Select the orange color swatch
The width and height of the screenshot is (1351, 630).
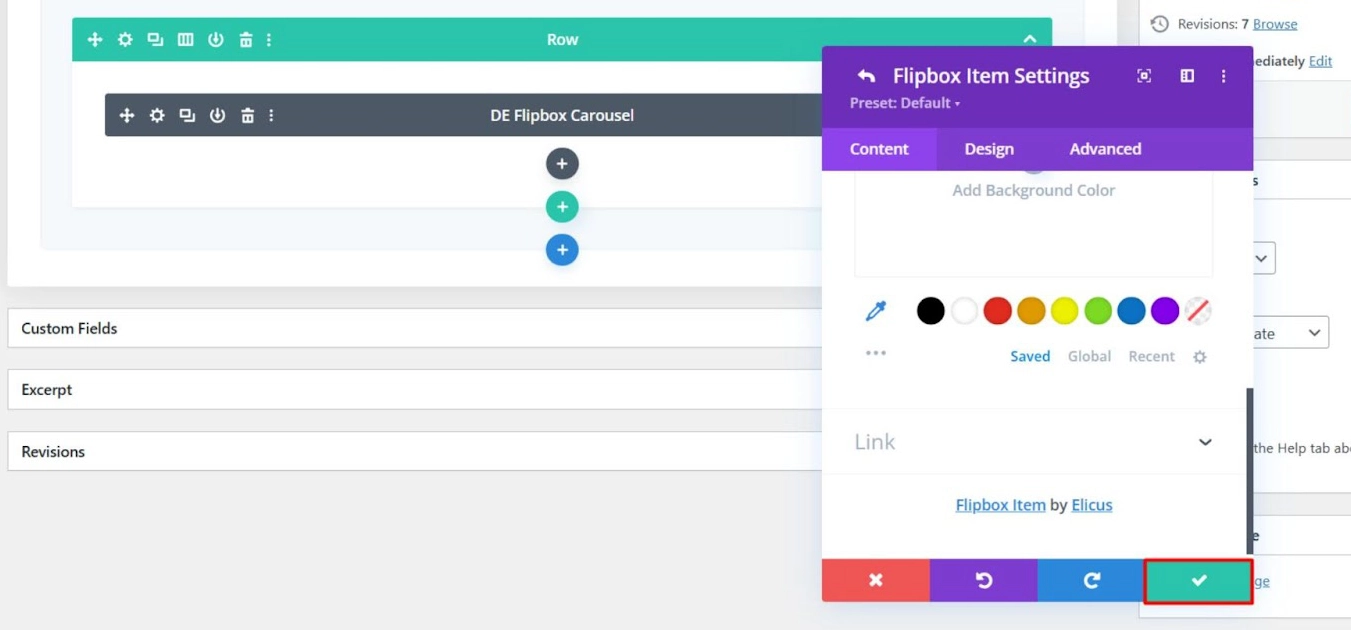click(1031, 311)
